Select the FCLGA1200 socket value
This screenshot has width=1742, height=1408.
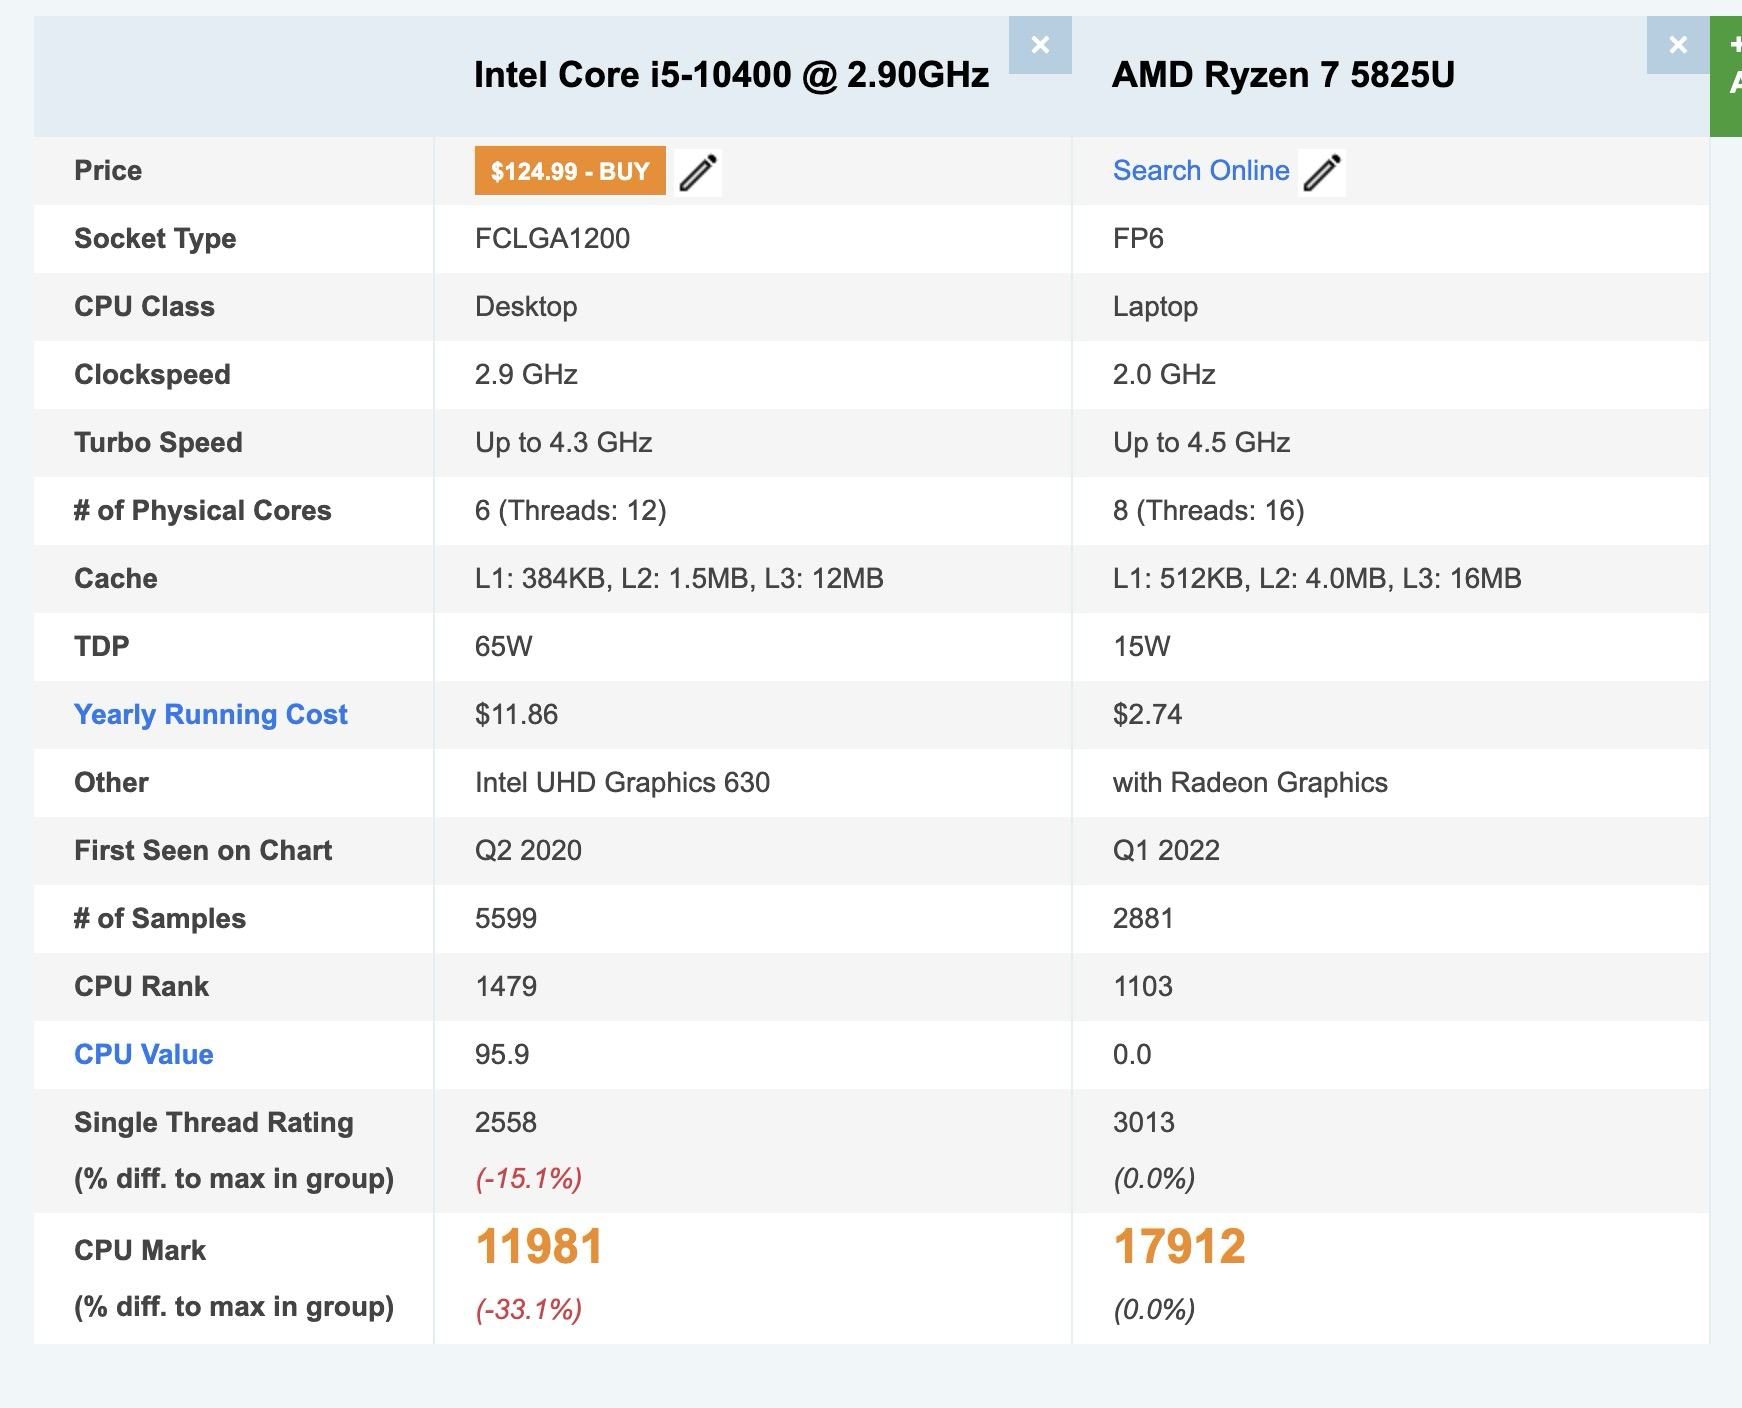(x=552, y=238)
